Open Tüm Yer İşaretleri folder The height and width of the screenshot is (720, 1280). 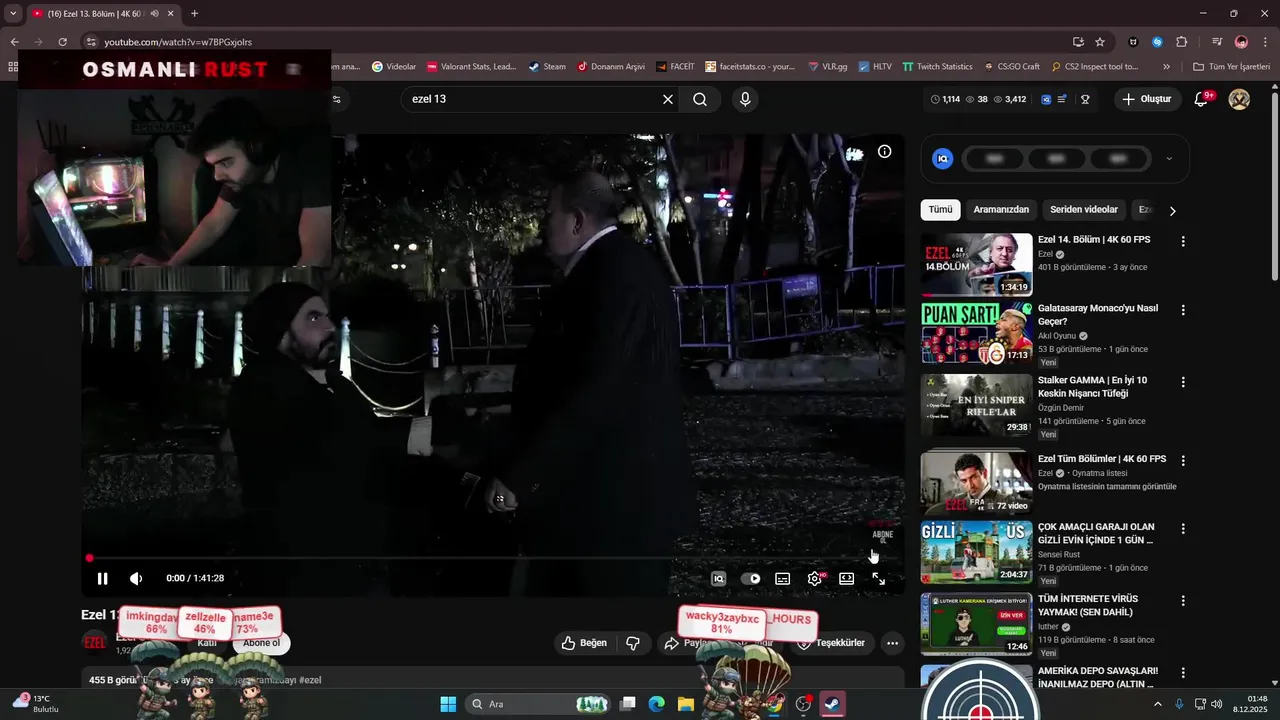(x=1231, y=67)
